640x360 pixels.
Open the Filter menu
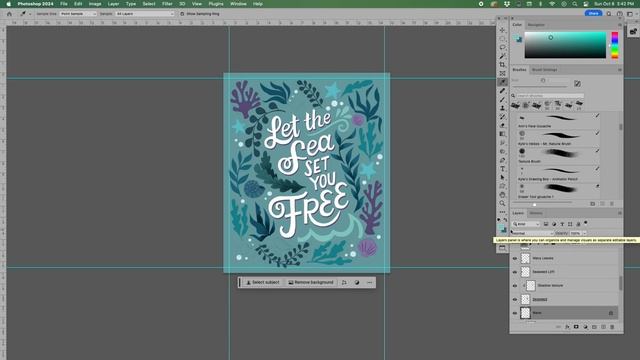[167, 4]
